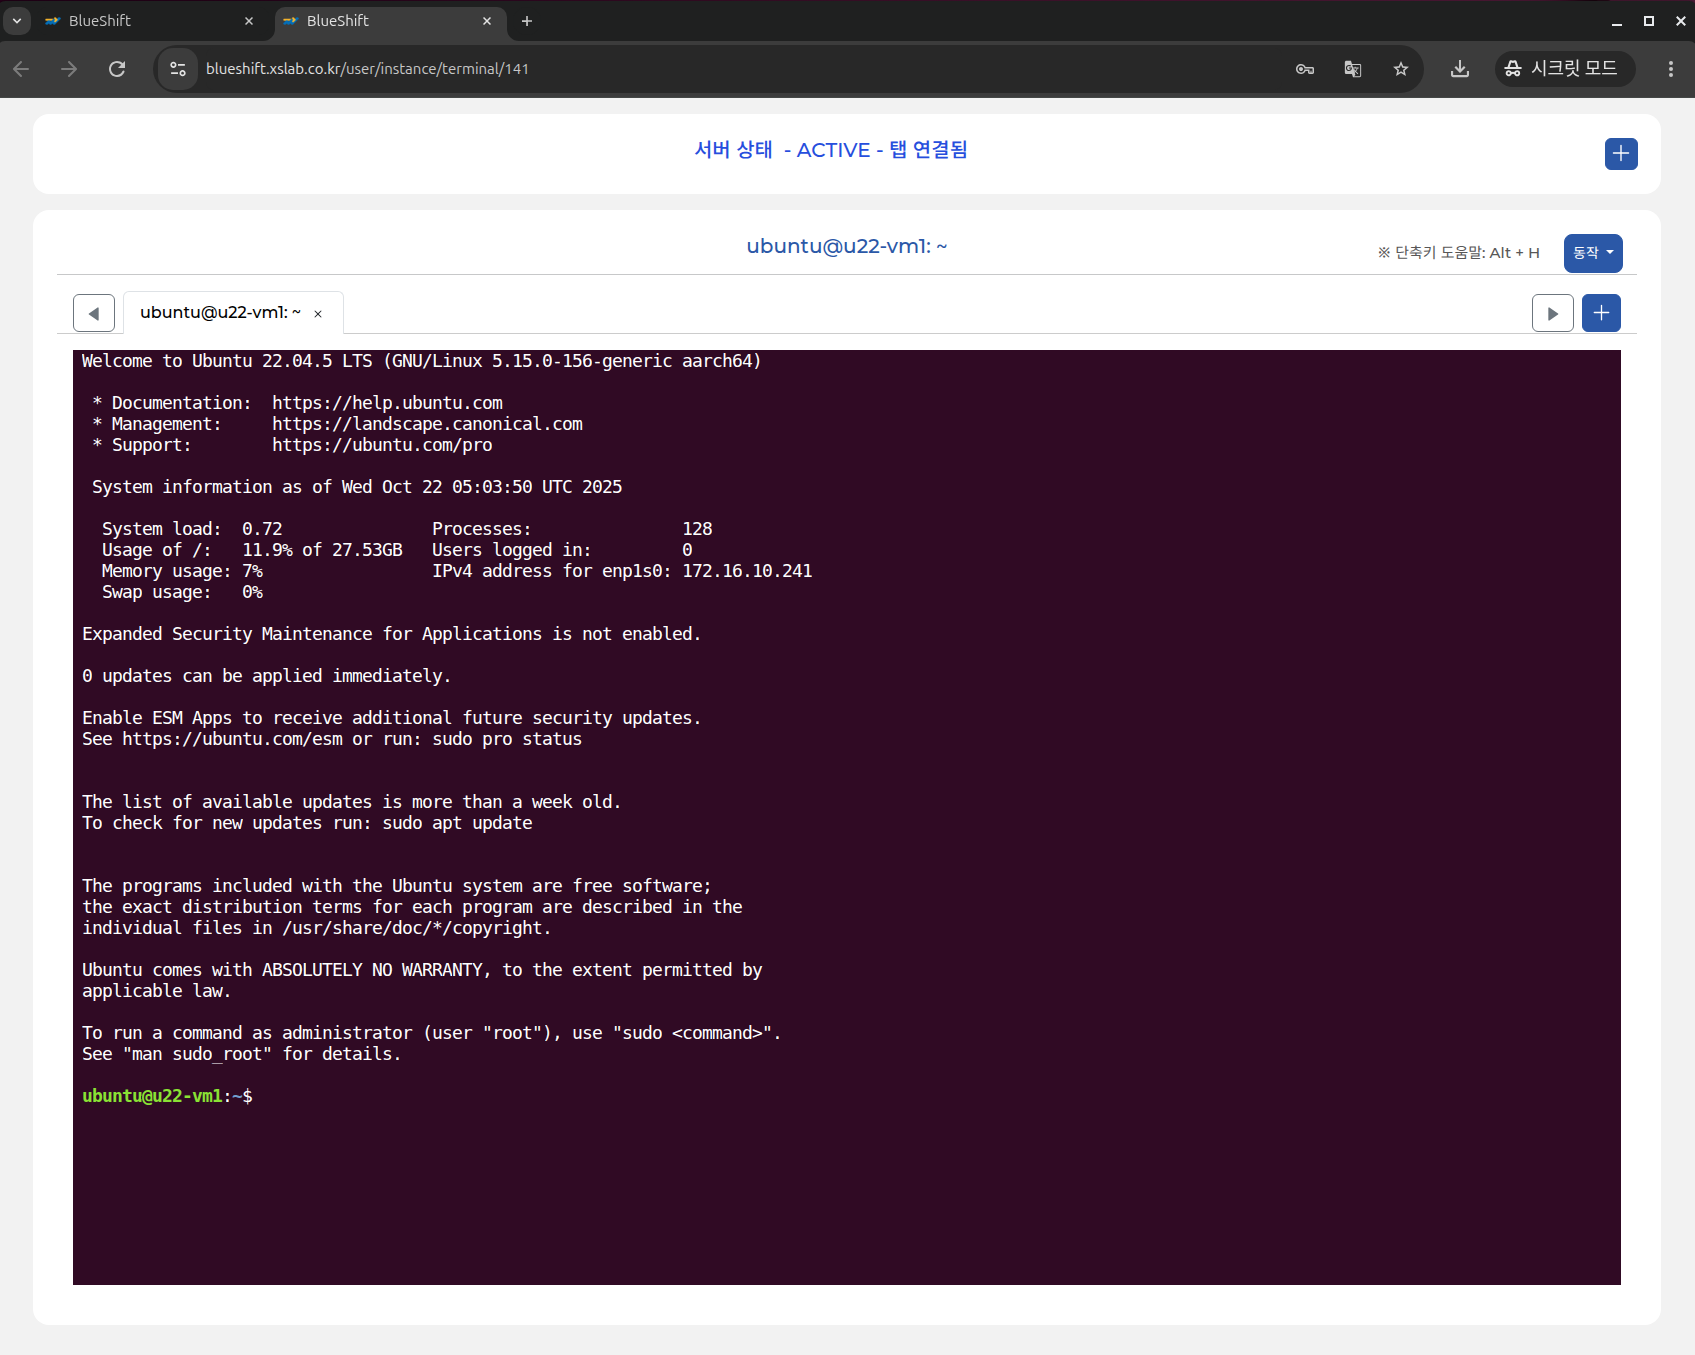This screenshot has width=1695, height=1355.
Task: Bookmark this page with the star icon
Action: (1400, 69)
